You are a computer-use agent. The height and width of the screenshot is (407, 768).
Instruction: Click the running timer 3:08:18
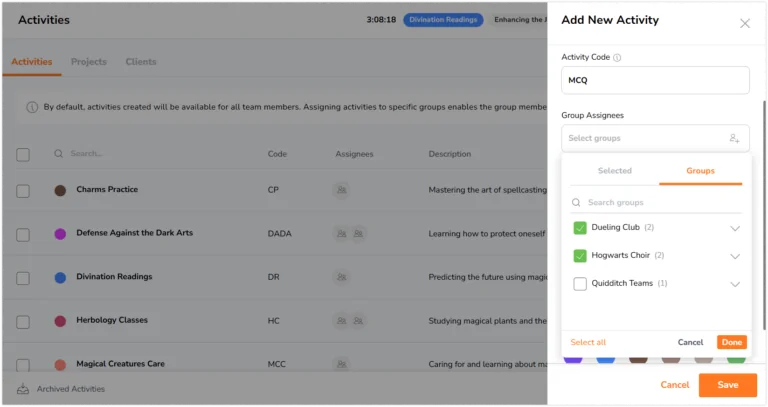(x=381, y=20)
